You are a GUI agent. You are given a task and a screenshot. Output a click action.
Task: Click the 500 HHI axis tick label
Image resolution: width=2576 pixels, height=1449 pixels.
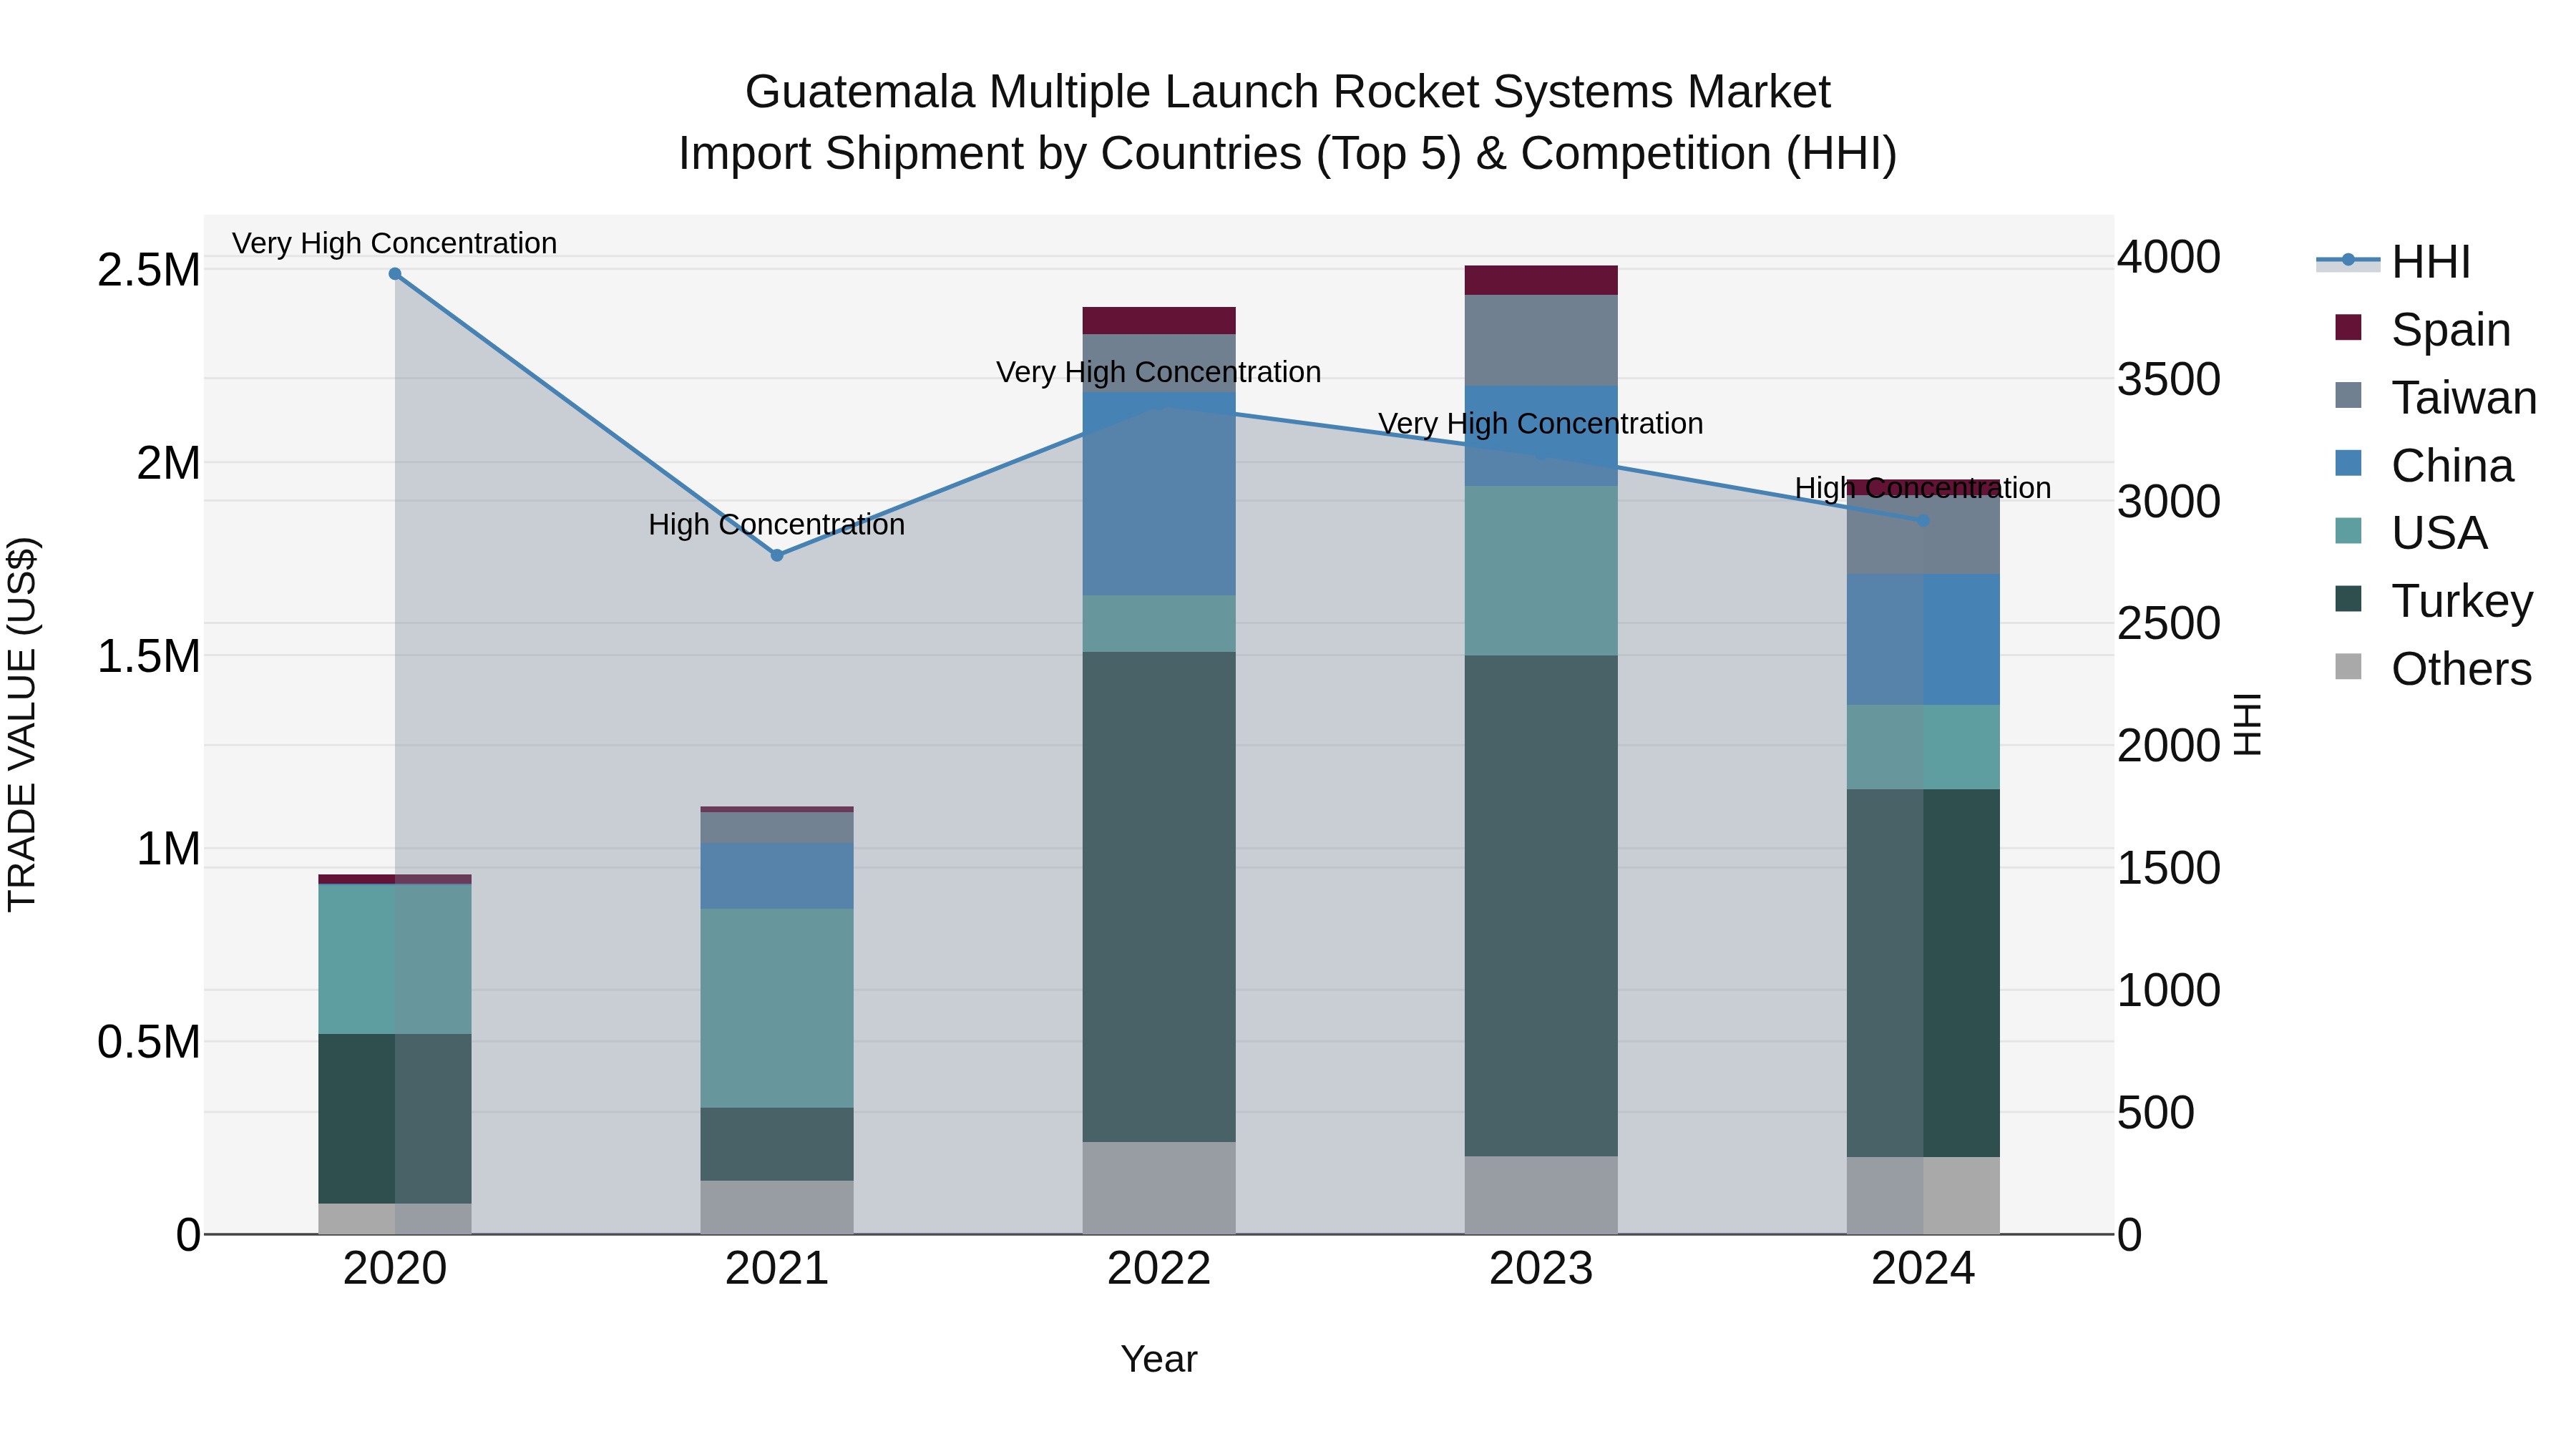(x=2156, y=1112)
